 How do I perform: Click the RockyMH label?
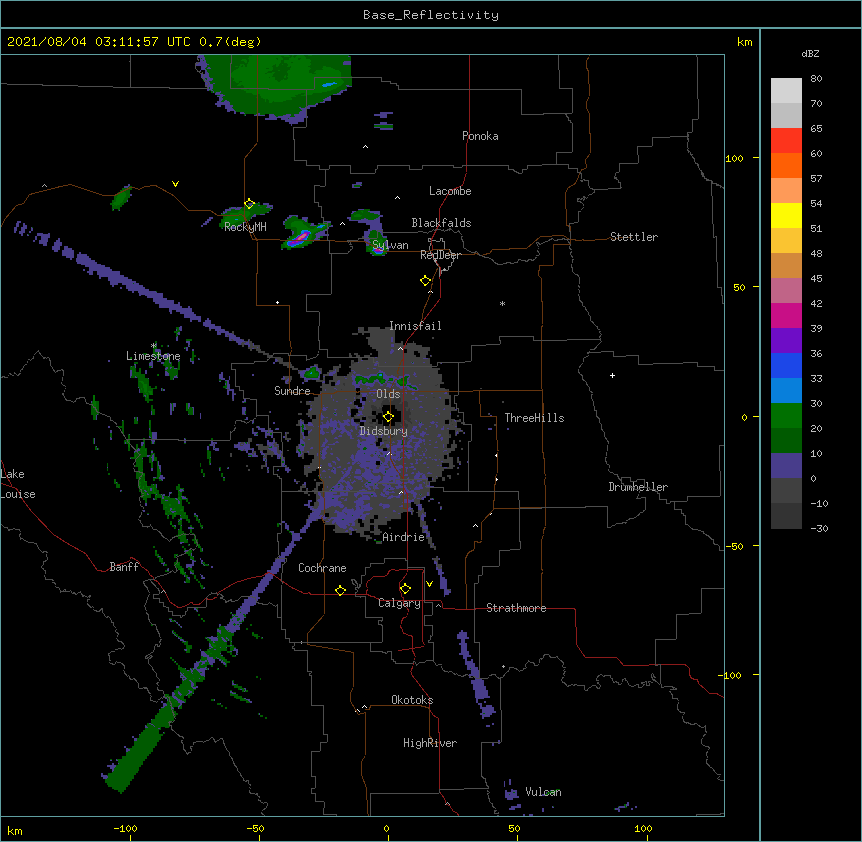[245, 227]
